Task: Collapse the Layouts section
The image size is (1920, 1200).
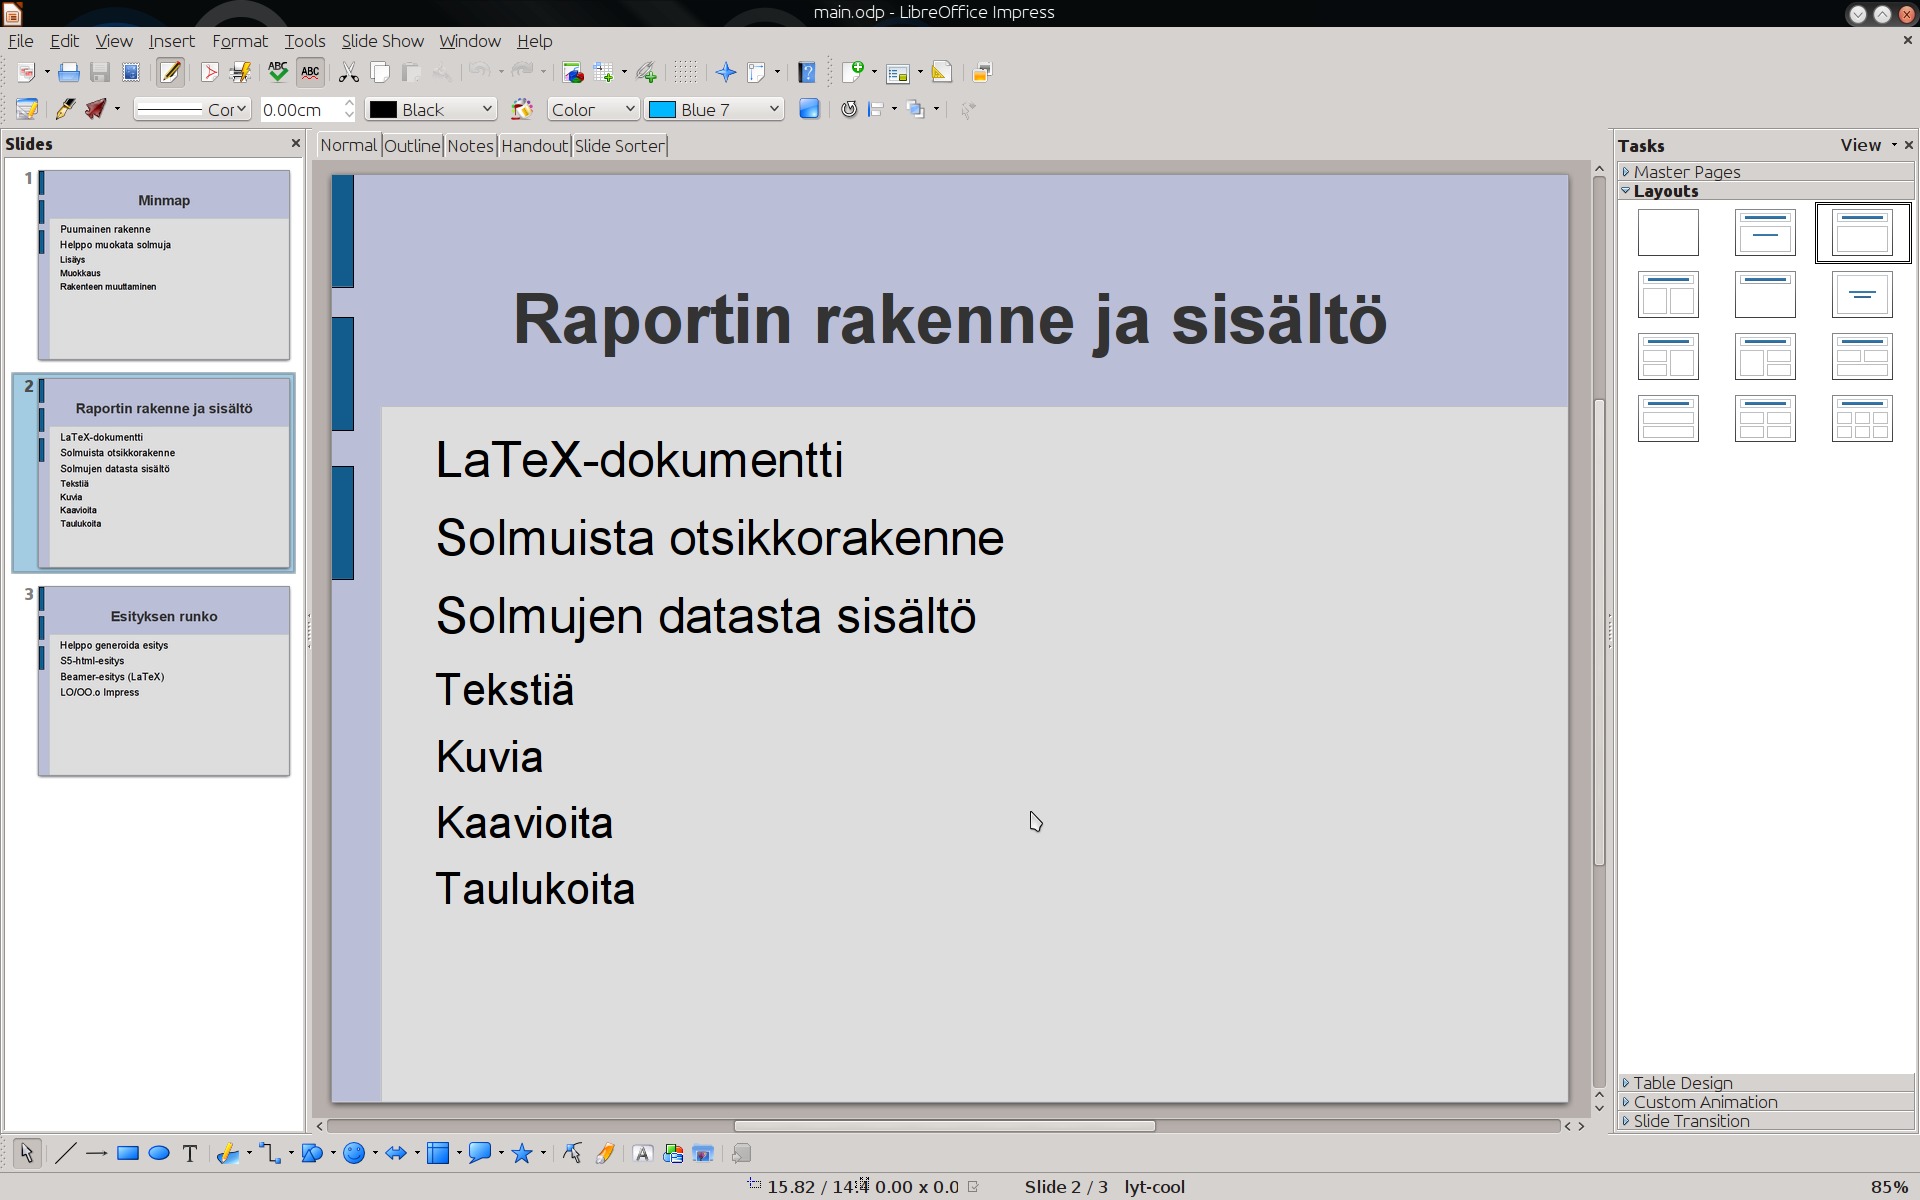Action: (1766, 191)
